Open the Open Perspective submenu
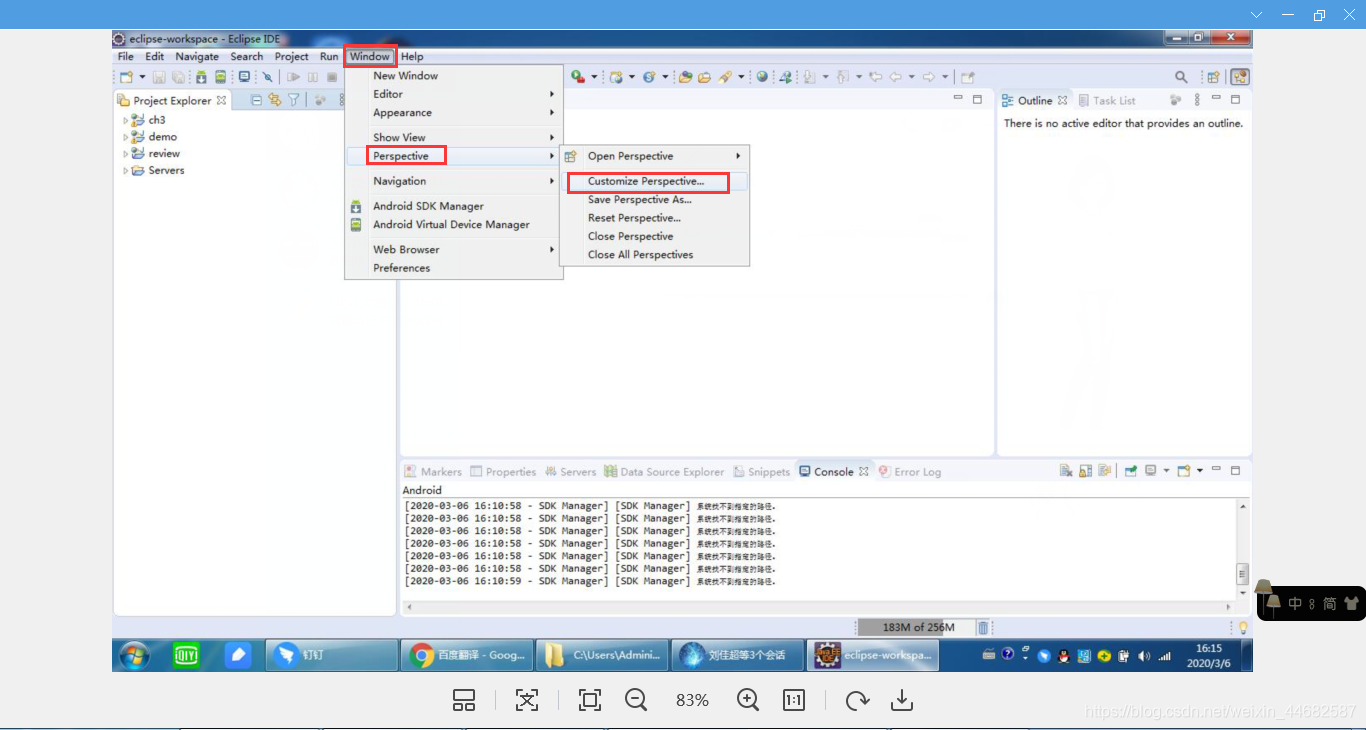 (x=653, y=156)
